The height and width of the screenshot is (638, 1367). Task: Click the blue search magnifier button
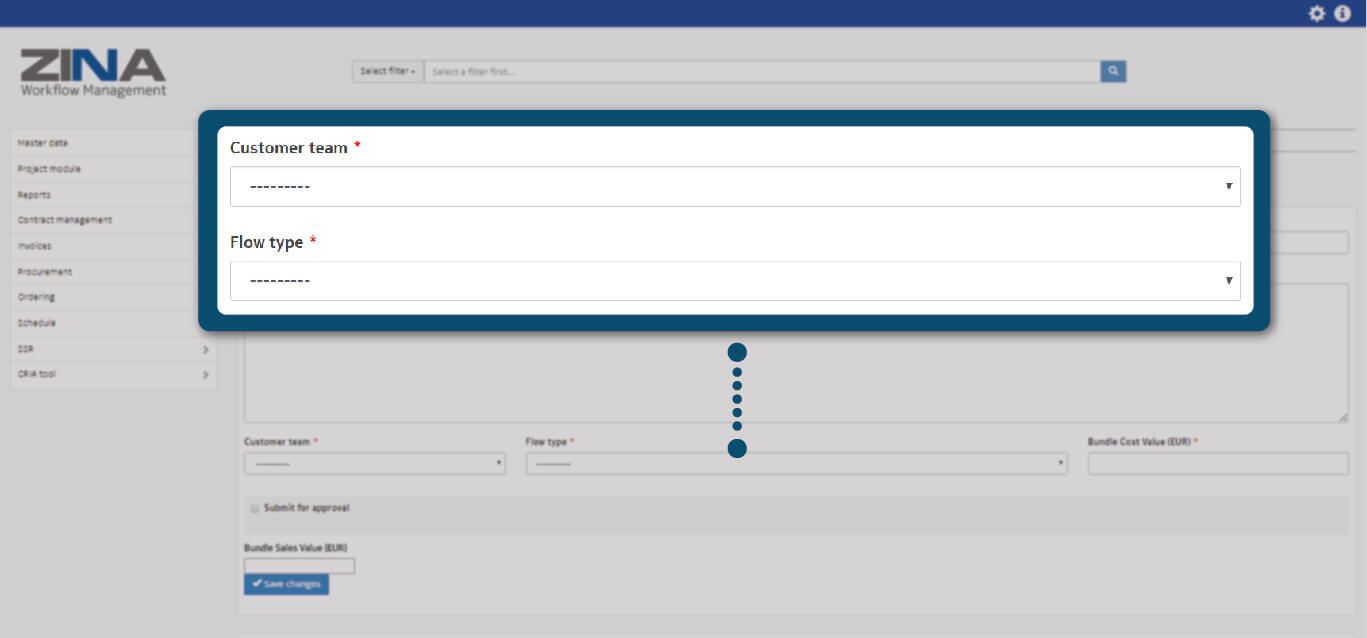tap(1113, 71)
